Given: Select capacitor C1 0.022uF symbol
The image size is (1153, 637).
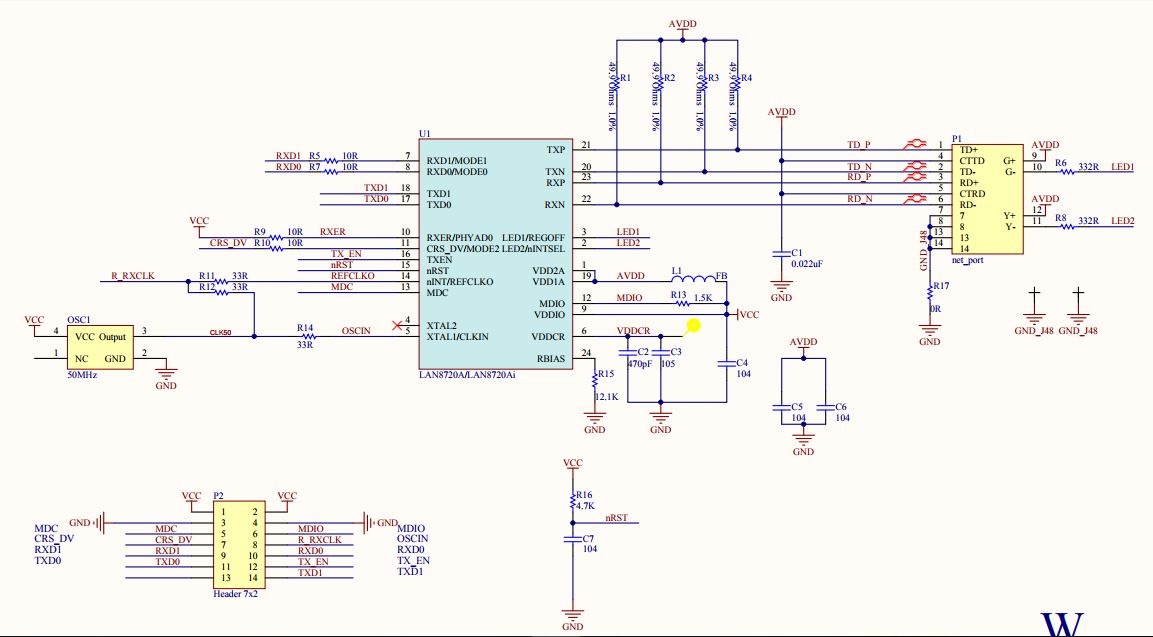Looking at the screenshot, I should [x=782, y=254].
